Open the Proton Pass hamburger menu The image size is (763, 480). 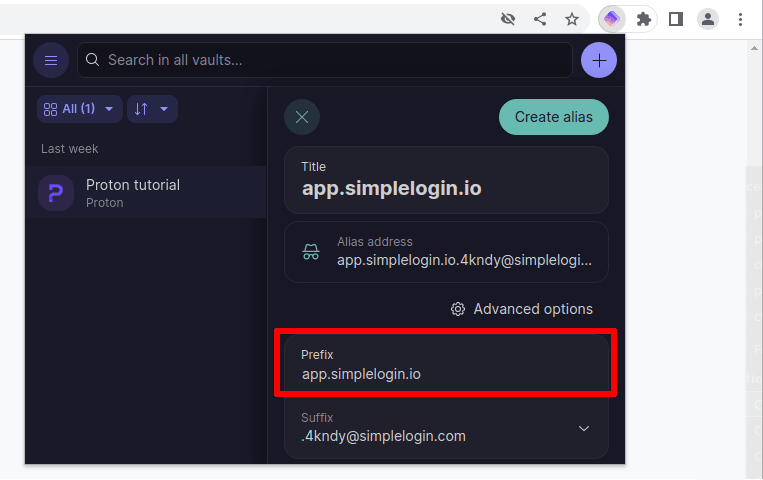coord(51,60)
